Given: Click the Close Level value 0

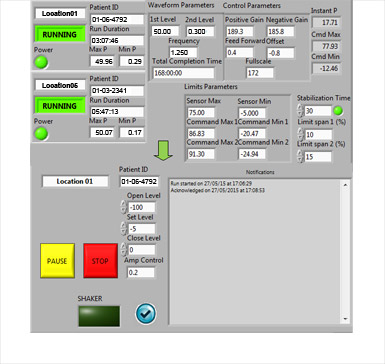Looking at the screenshot, I should (141, 250).
